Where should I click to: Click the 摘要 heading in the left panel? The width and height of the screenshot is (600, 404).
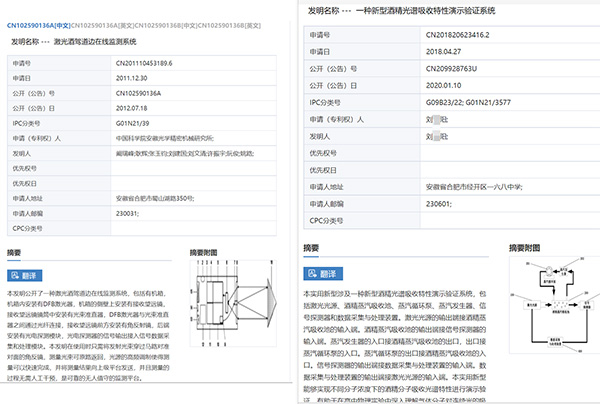14,252
